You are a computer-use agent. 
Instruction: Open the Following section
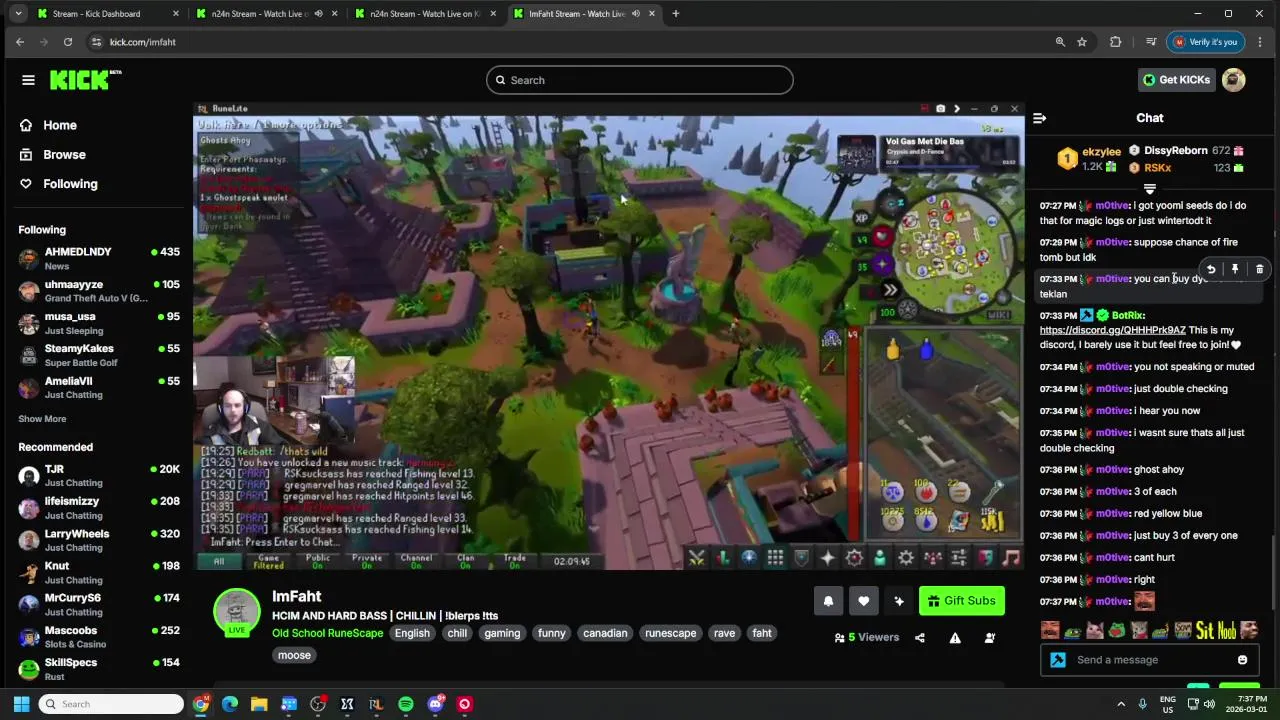[58, 184]
